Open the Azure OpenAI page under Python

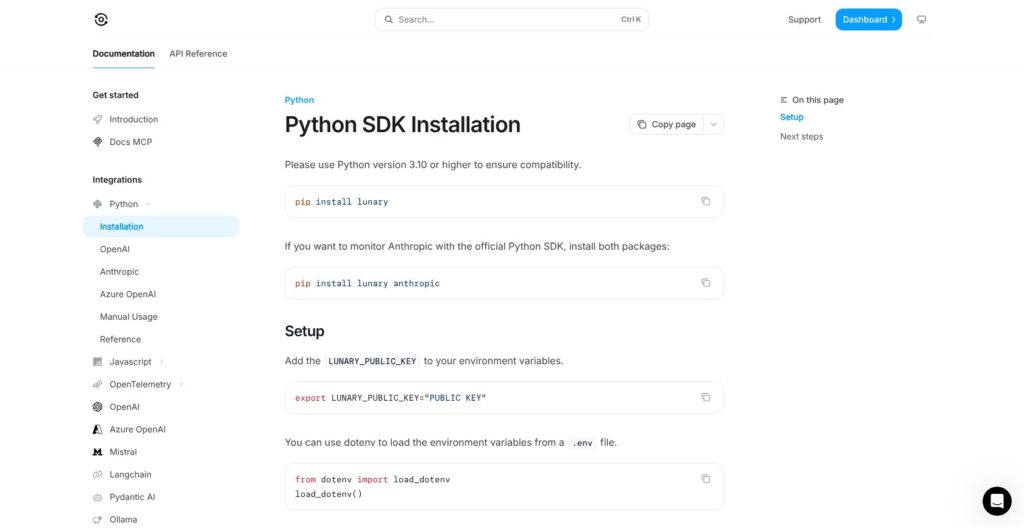click(x=128, y=294)
